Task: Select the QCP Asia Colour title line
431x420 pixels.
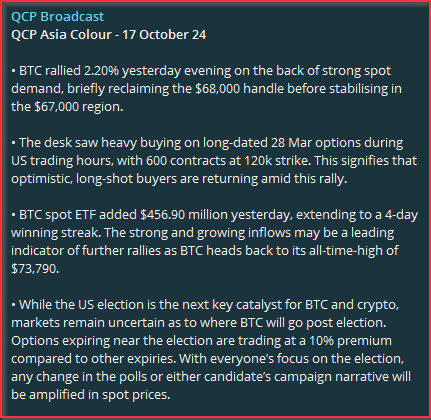Action: coord(109,35)
